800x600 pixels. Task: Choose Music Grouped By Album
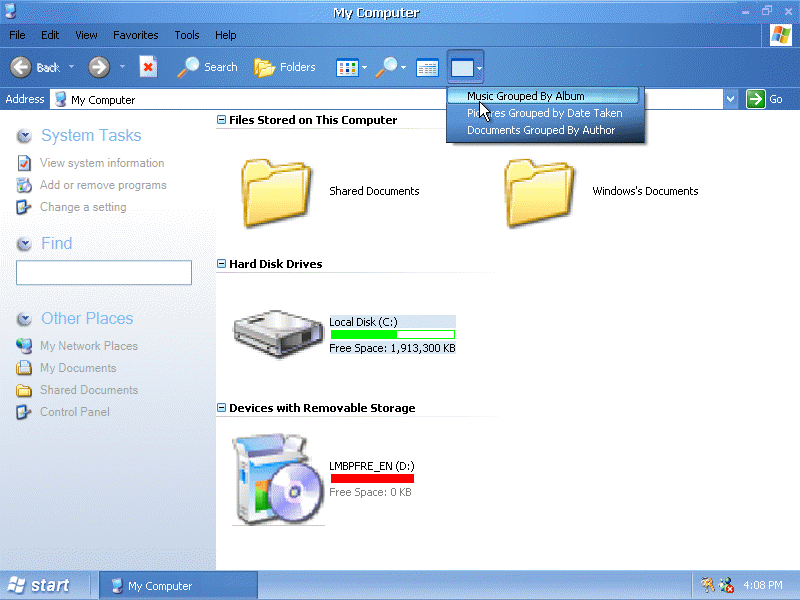click(543, 96)
